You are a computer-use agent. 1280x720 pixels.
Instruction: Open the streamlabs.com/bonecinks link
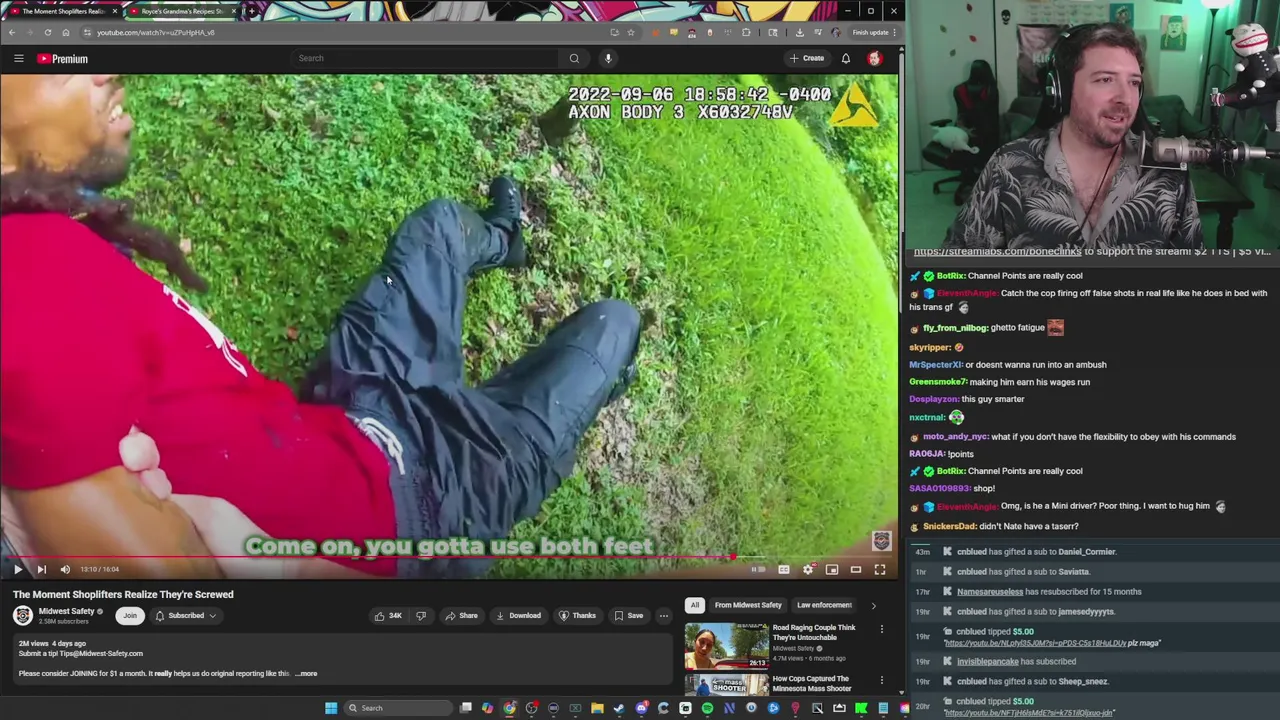[x=997, y=251]
